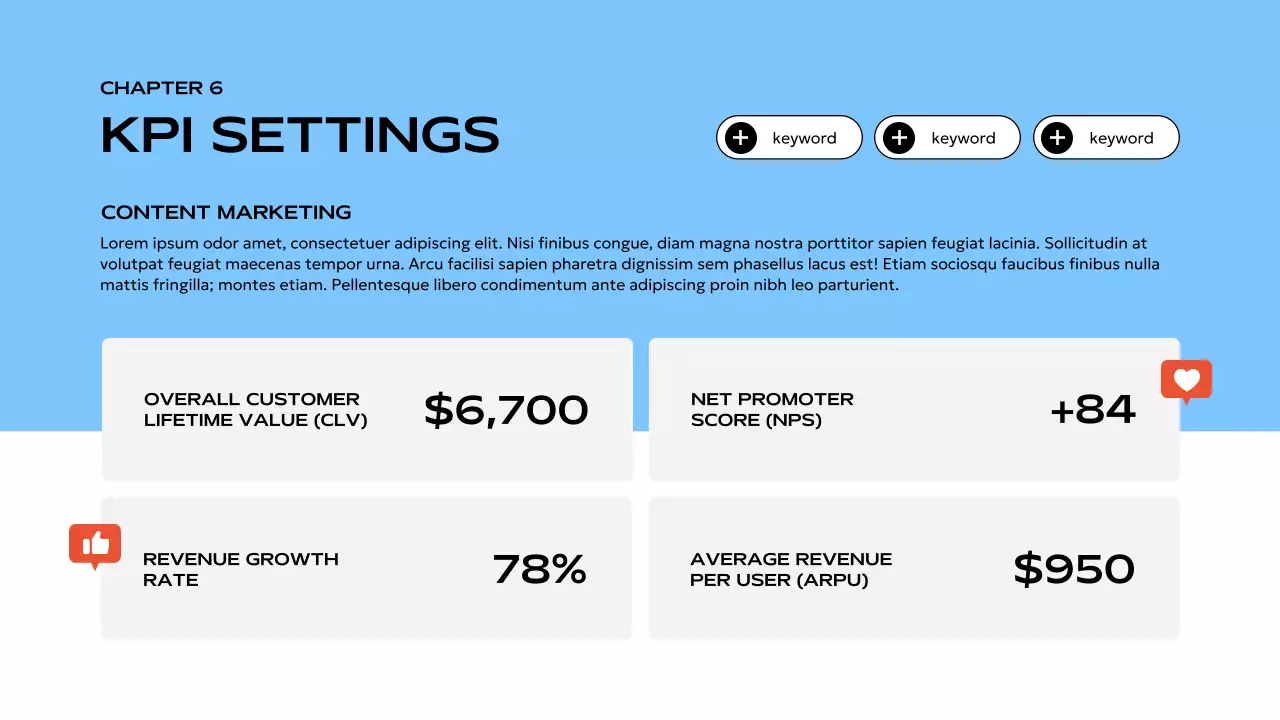Select the leftmost keyword label text
Image resolution: width=1280 pixels, height=720 pixels.
tap(804, 138)
